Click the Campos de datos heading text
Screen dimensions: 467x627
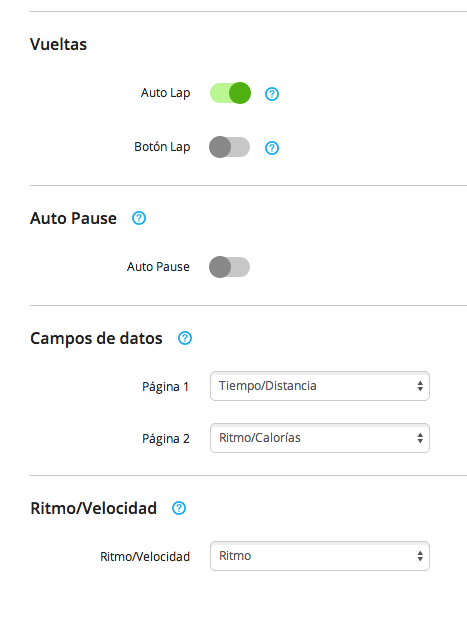[96, 338]
